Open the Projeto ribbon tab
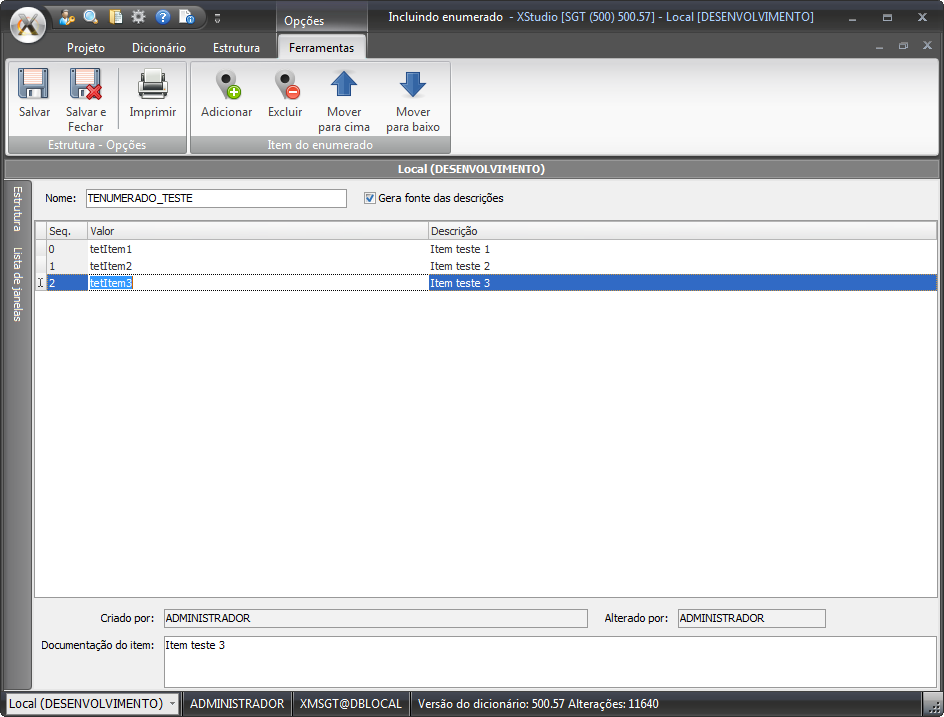The height and width of the screenshot is (717, 944). pos(85,48)
